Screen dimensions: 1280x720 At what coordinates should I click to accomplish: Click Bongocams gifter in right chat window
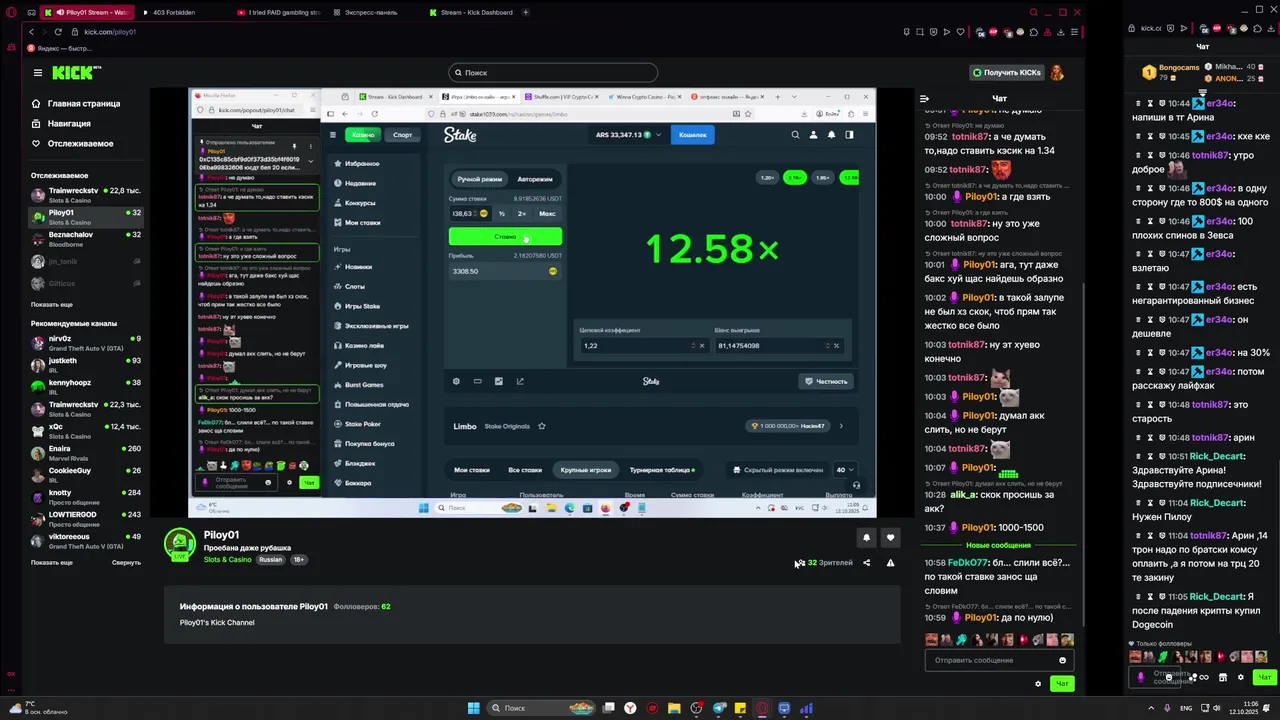1170,67
